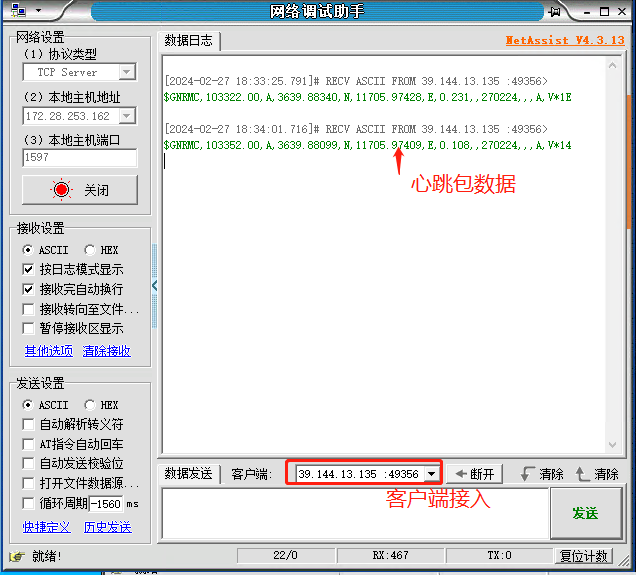Screen dimensions: 636x575
Task: Collapse the left settings panel with splitter arrow
Action: pos(155,286)
